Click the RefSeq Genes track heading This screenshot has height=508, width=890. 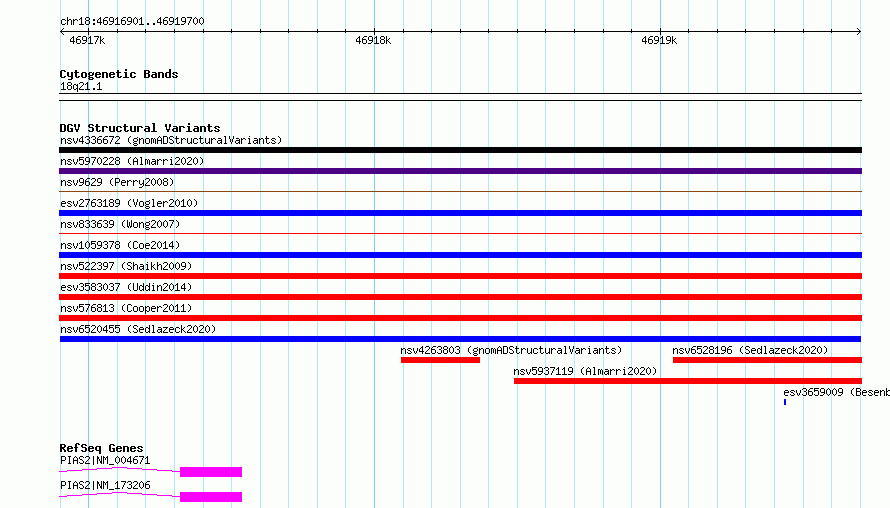(101, 448)
